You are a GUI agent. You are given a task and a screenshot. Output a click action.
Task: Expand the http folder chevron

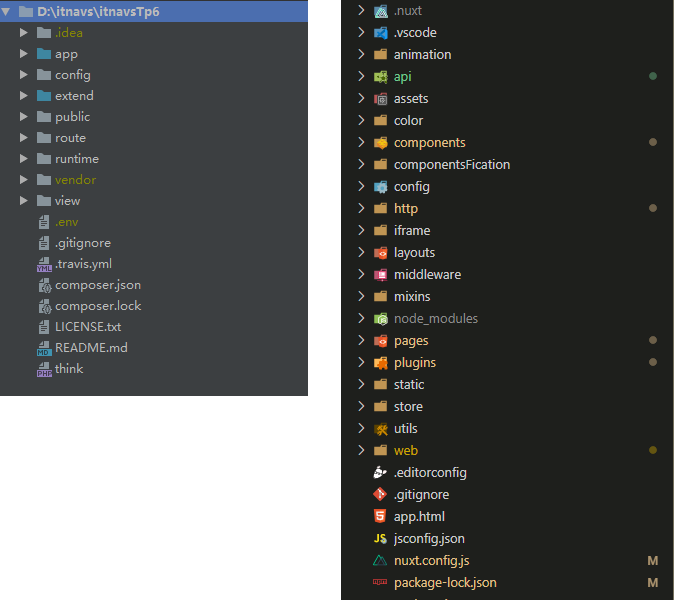361,208
